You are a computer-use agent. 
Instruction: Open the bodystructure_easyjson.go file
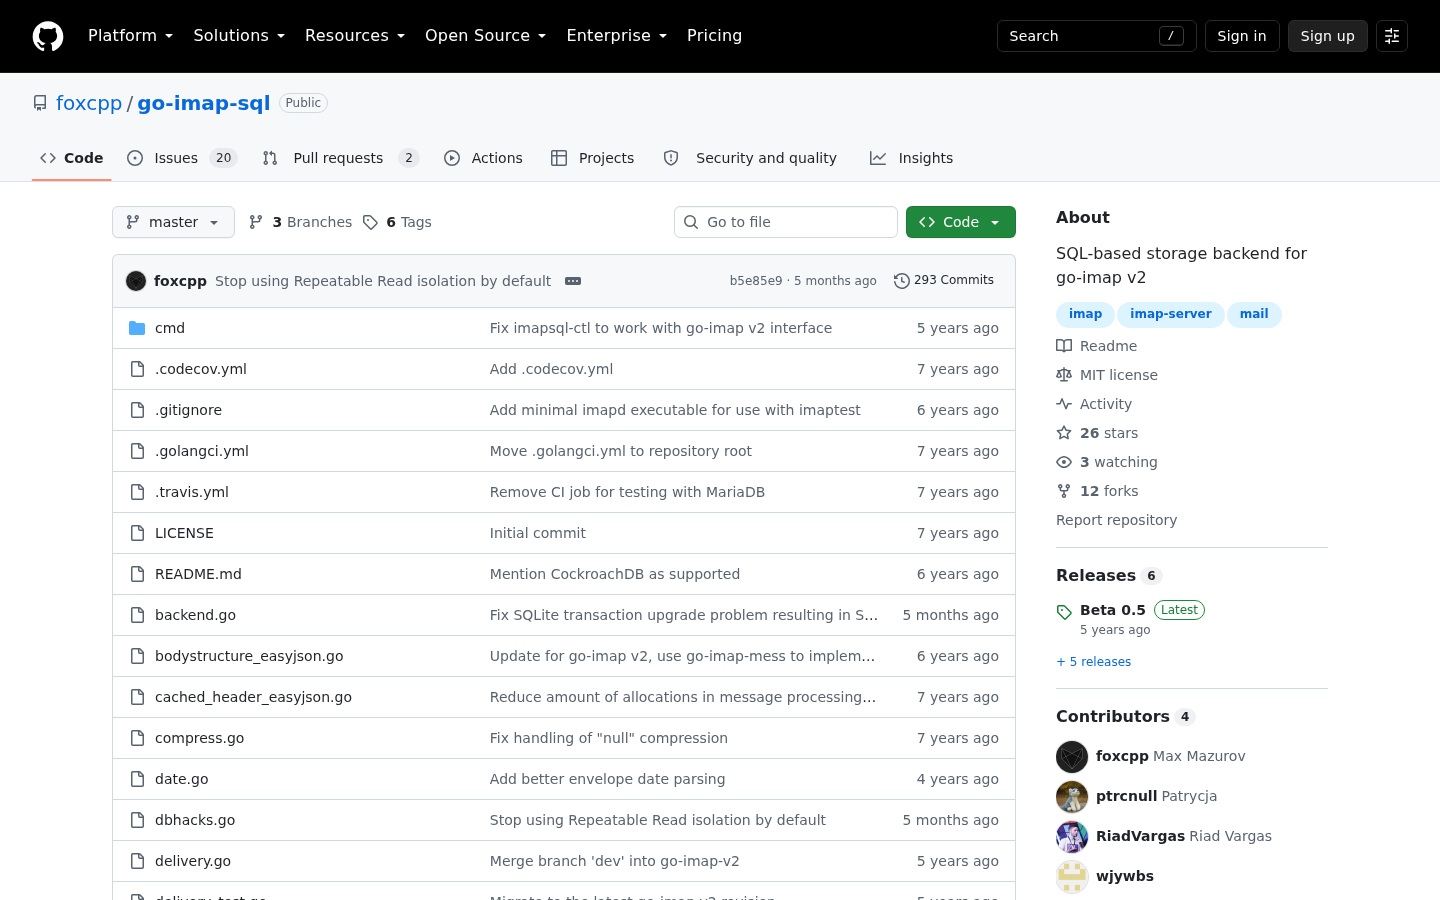[x=249, y=656]
